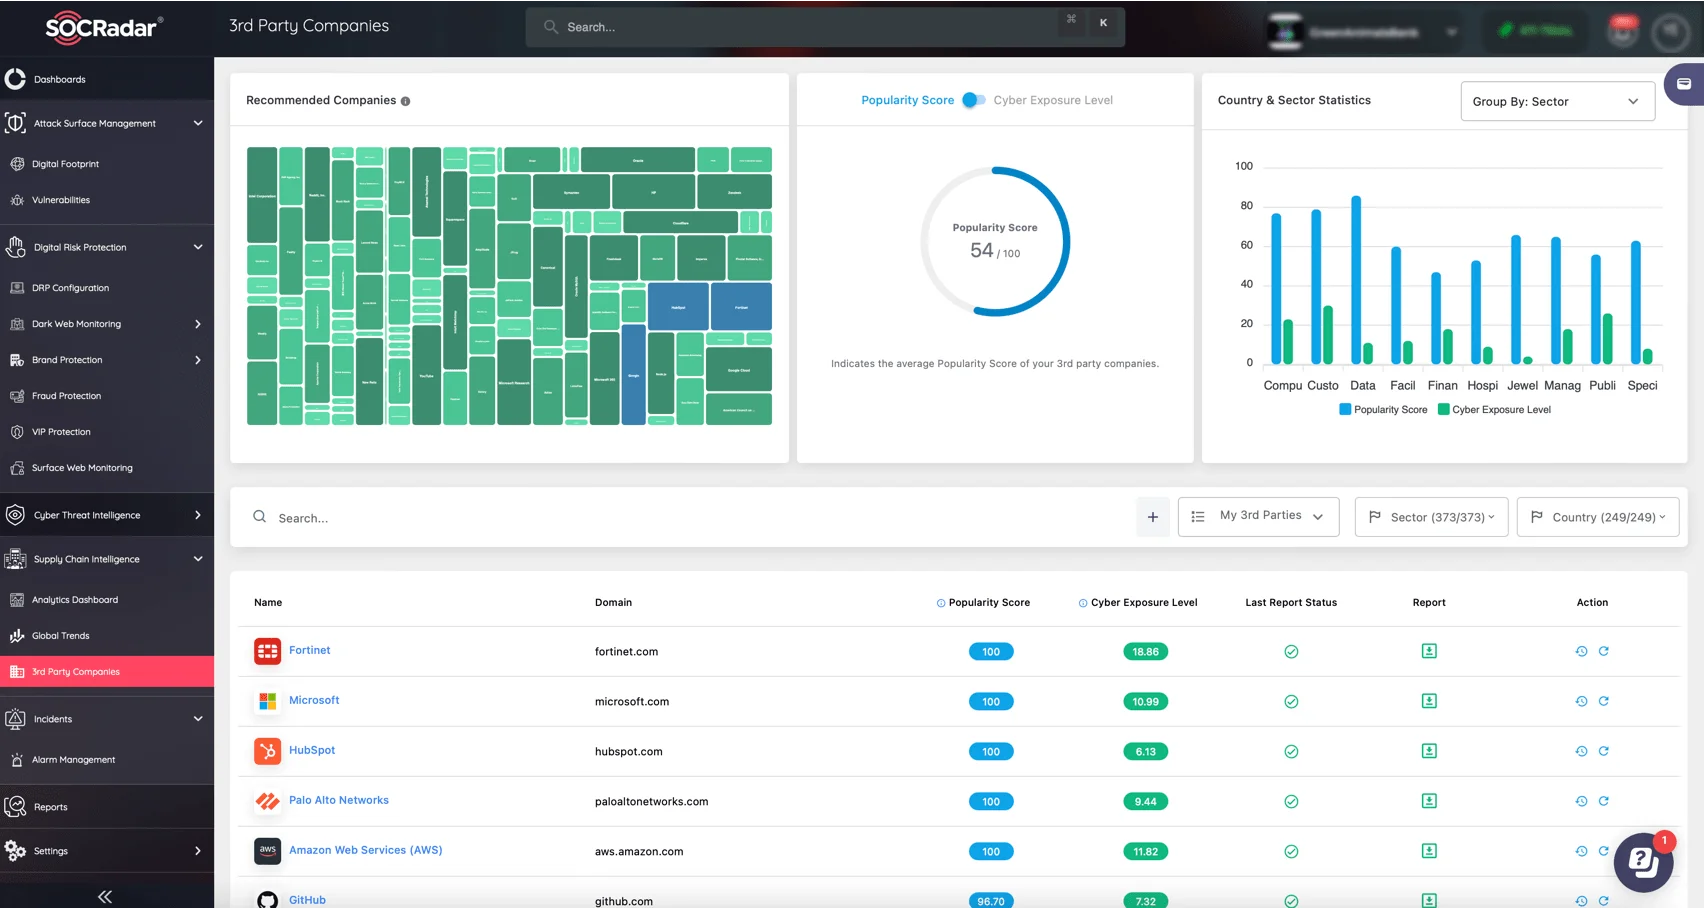The image size is (1704, 908).
Task: Open the Group By: Sector dropdown
Action: tap(1556, 101)
